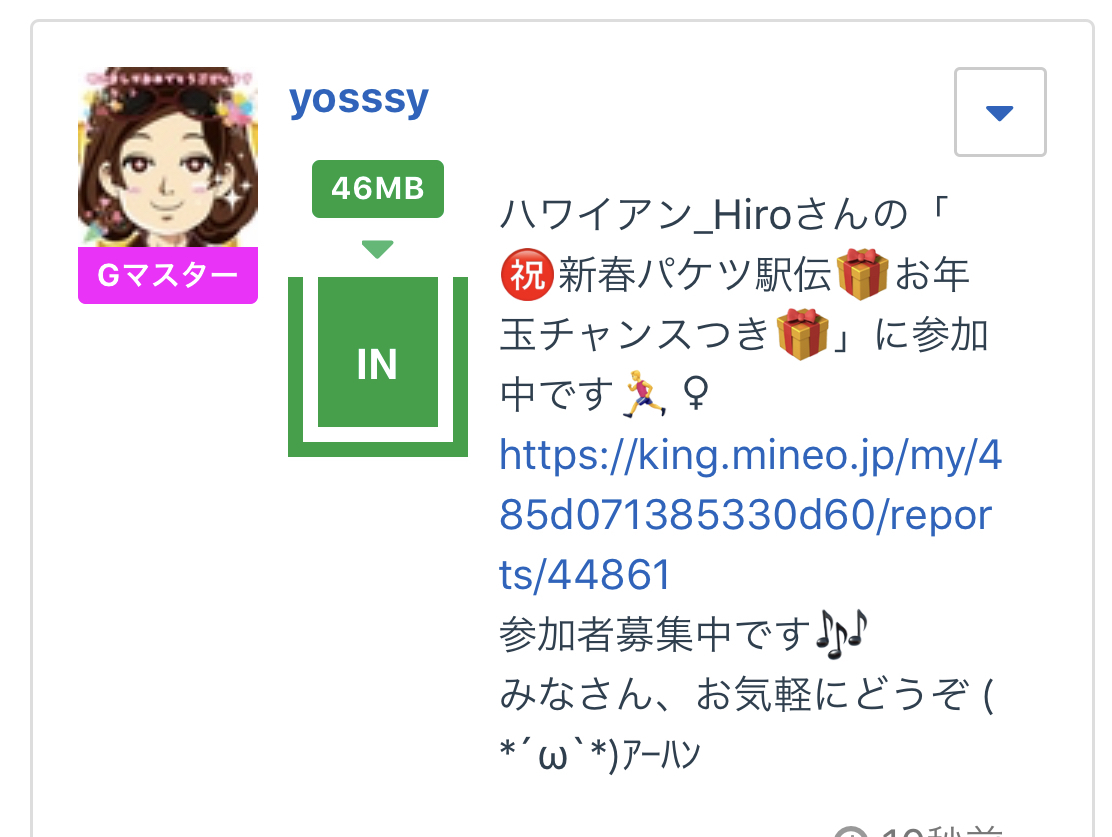This screenshot has height=837, width=1112.
Task: Click the gift emoji after チャンスつき
Action: 802,334
